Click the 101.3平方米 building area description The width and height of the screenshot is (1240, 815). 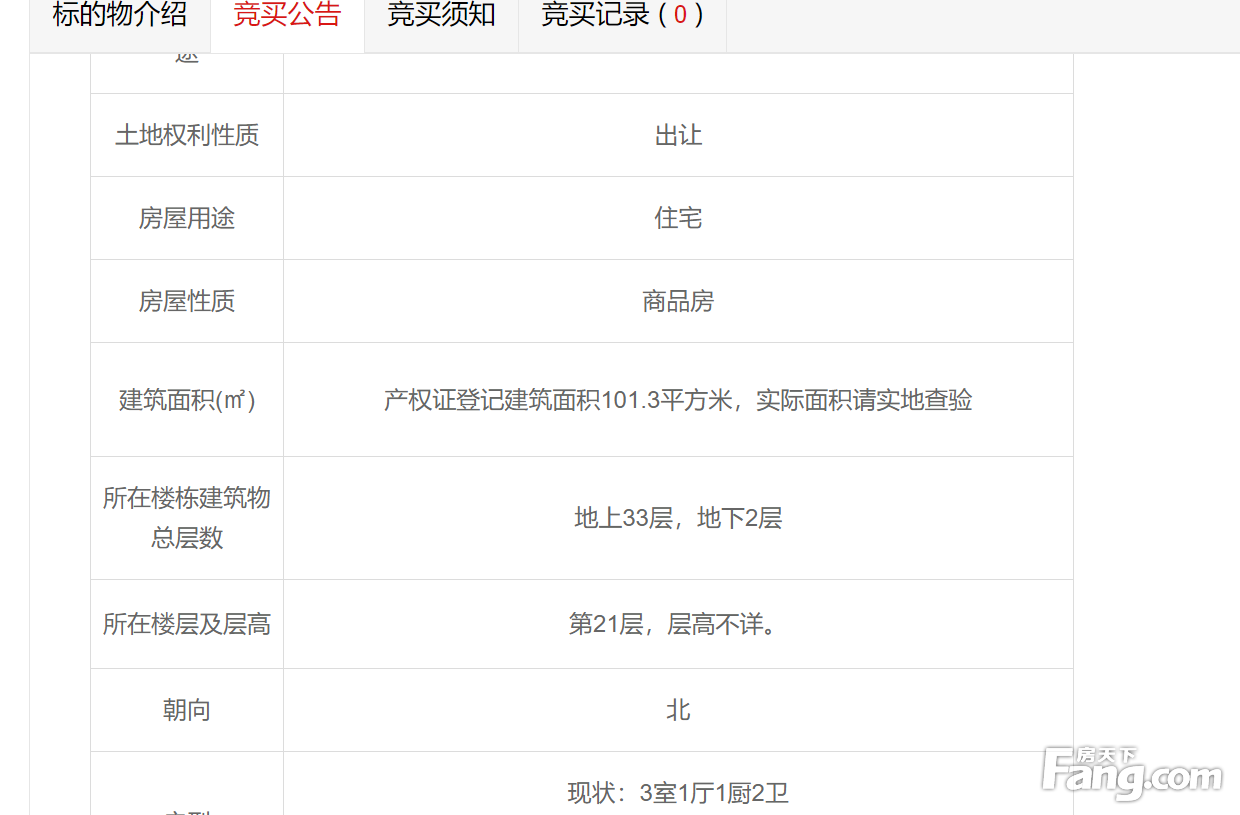click(678, 401)
